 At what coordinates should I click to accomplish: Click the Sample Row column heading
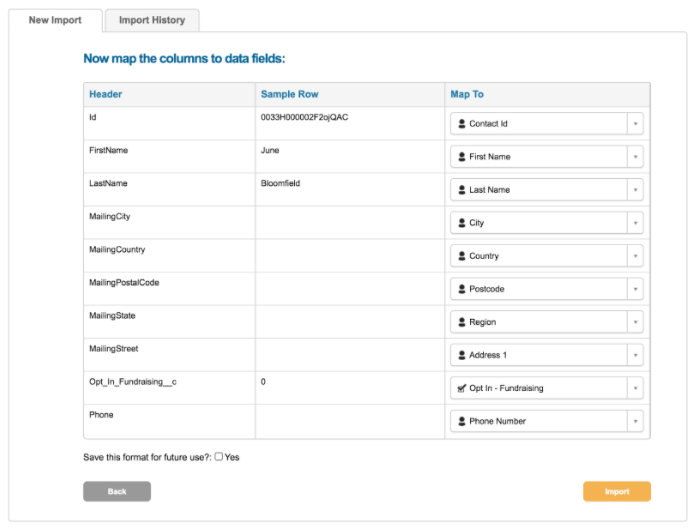pos(289,94)
